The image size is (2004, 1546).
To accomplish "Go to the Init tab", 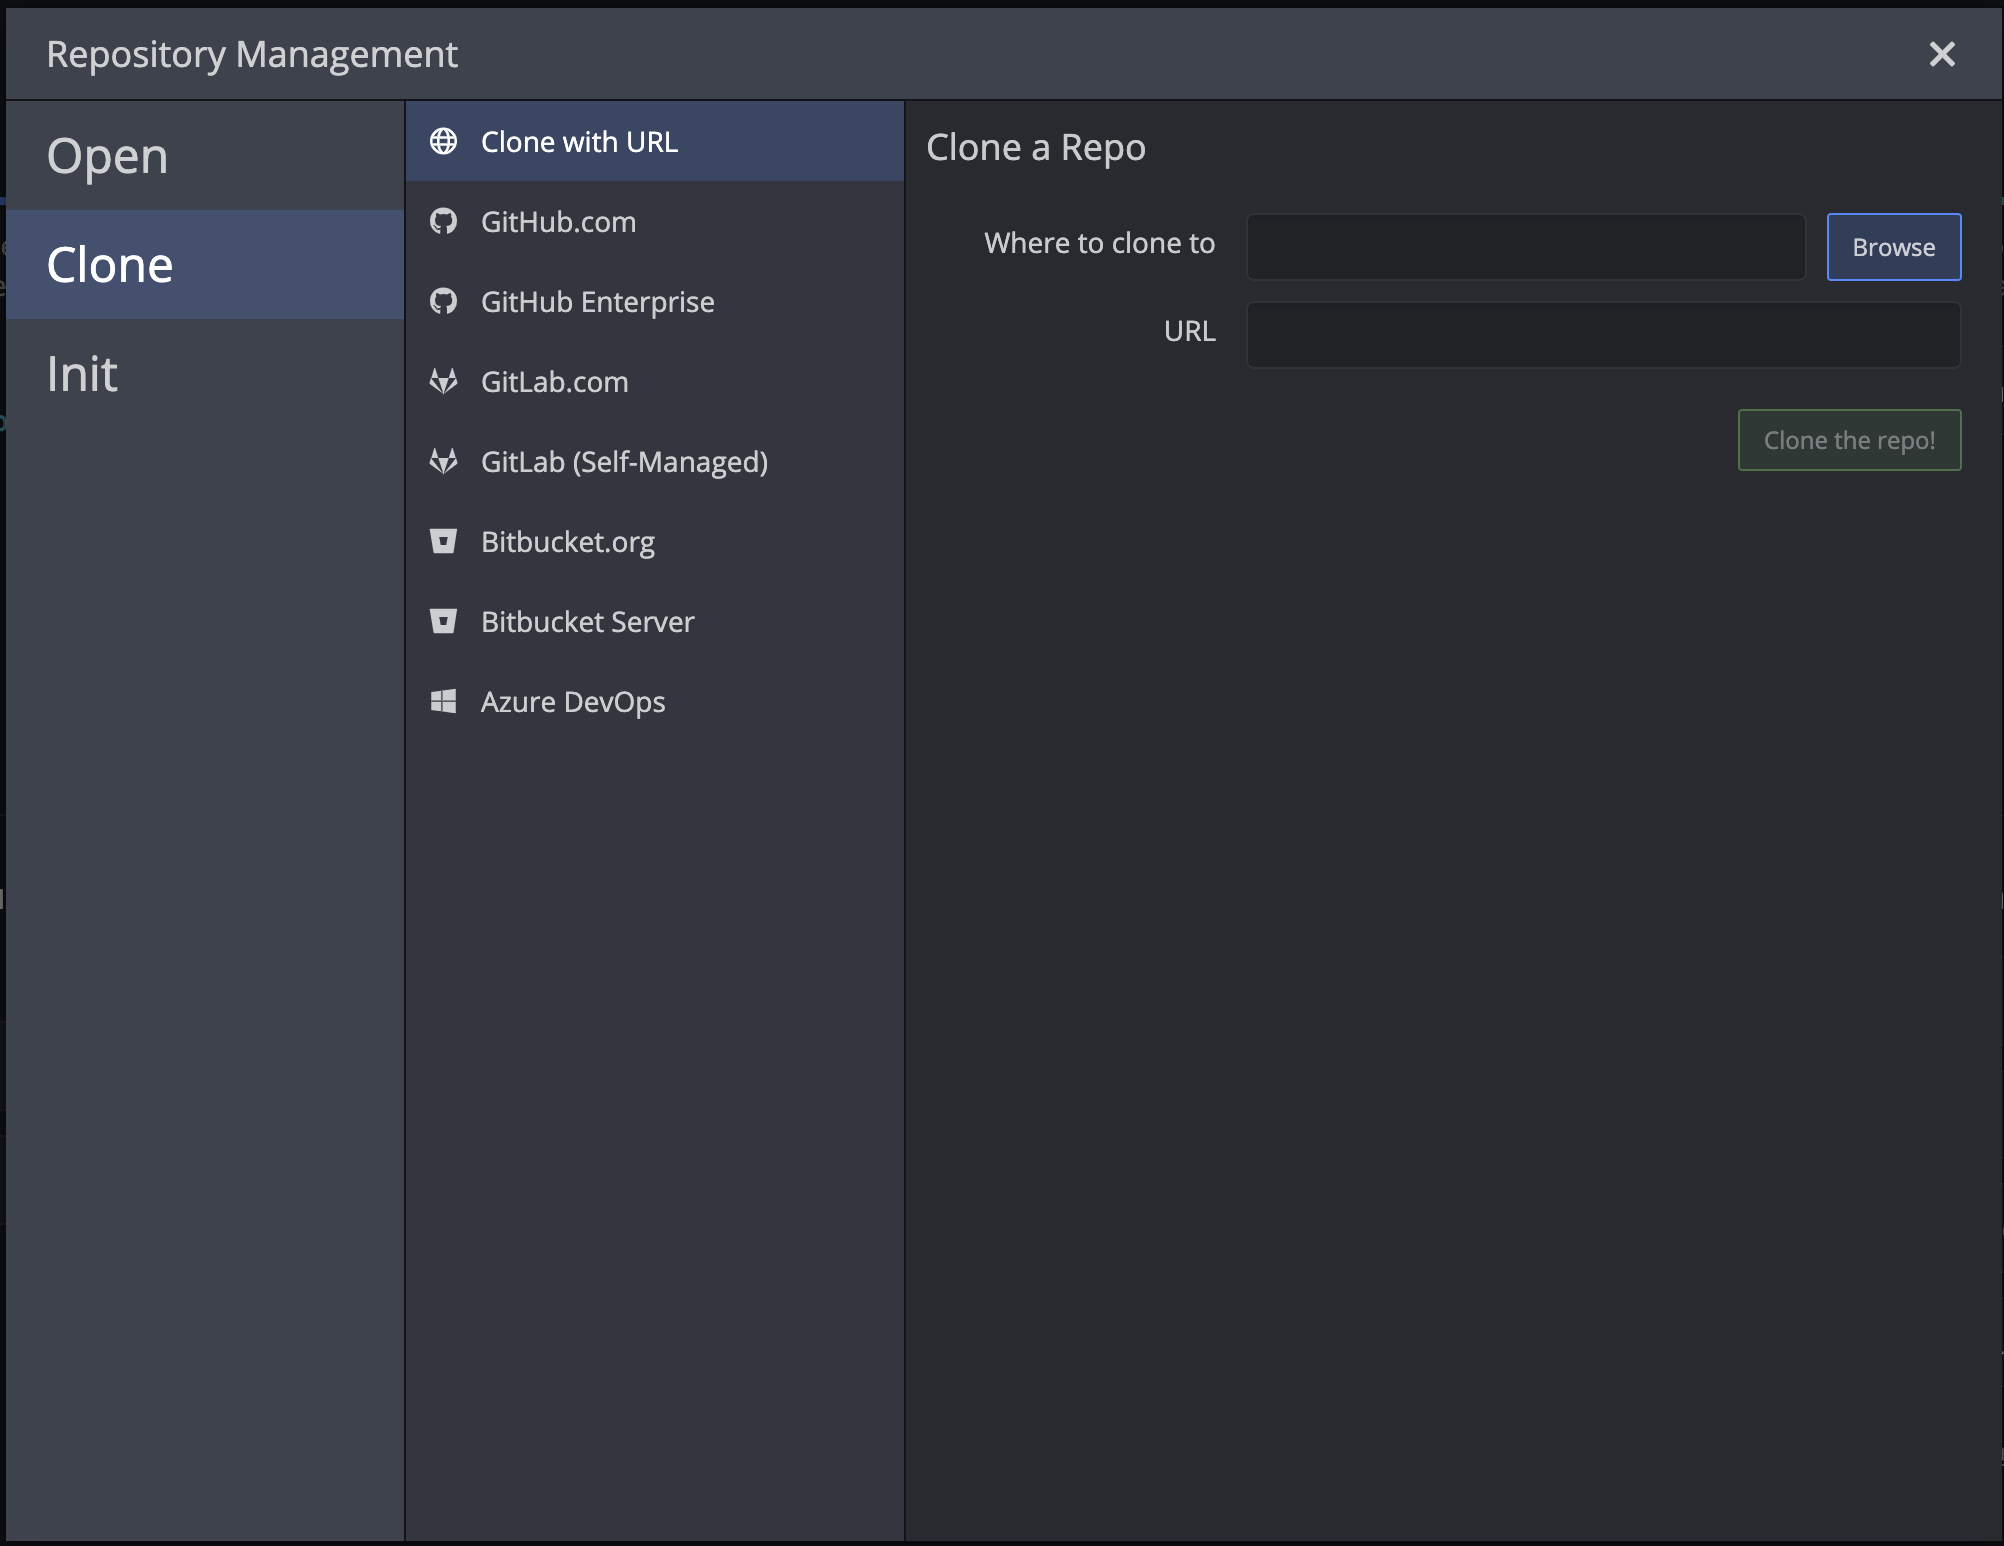I will click(82, 374).
